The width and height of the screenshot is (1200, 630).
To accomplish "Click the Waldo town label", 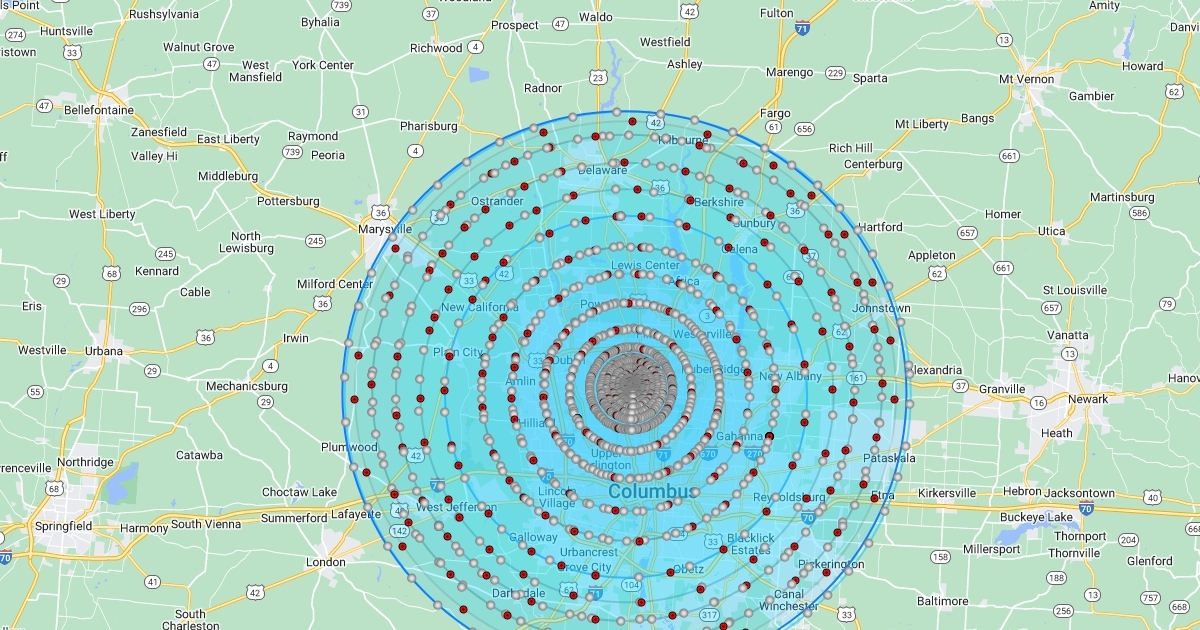I will tap(596, 17).
